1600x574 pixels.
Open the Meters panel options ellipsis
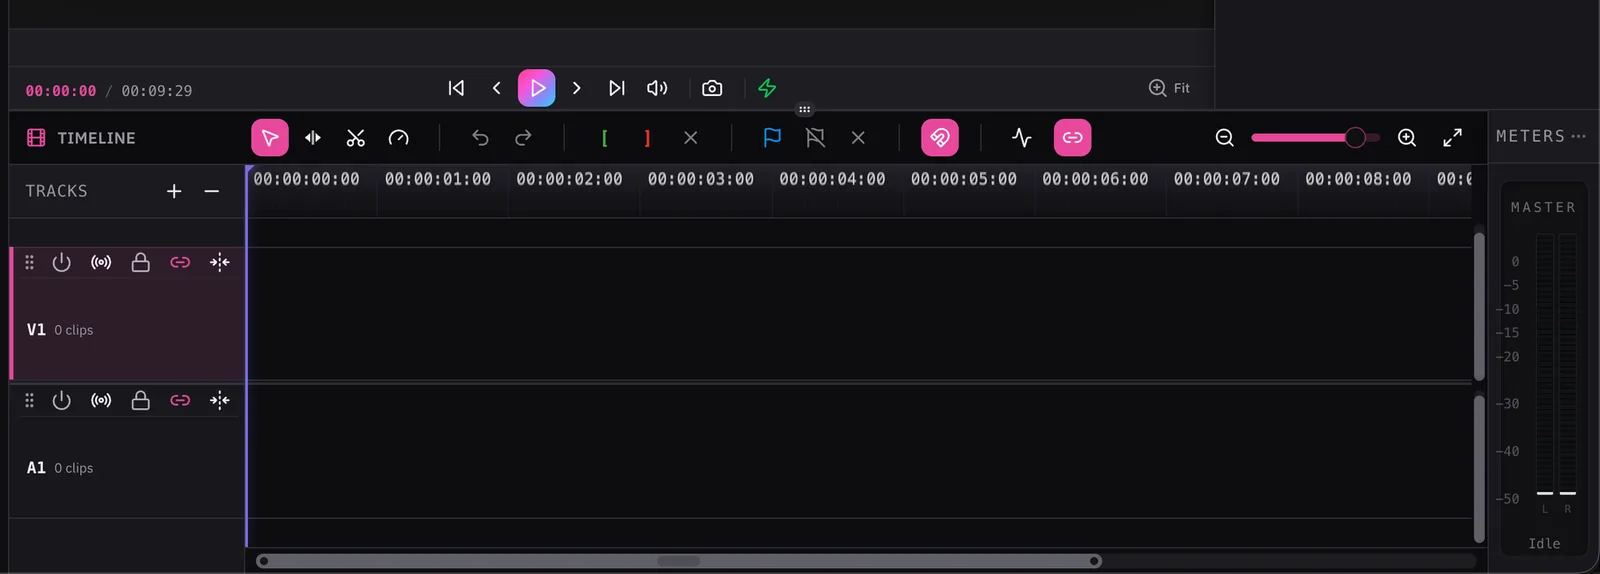pyautogui.click(x=1579, y=136)
